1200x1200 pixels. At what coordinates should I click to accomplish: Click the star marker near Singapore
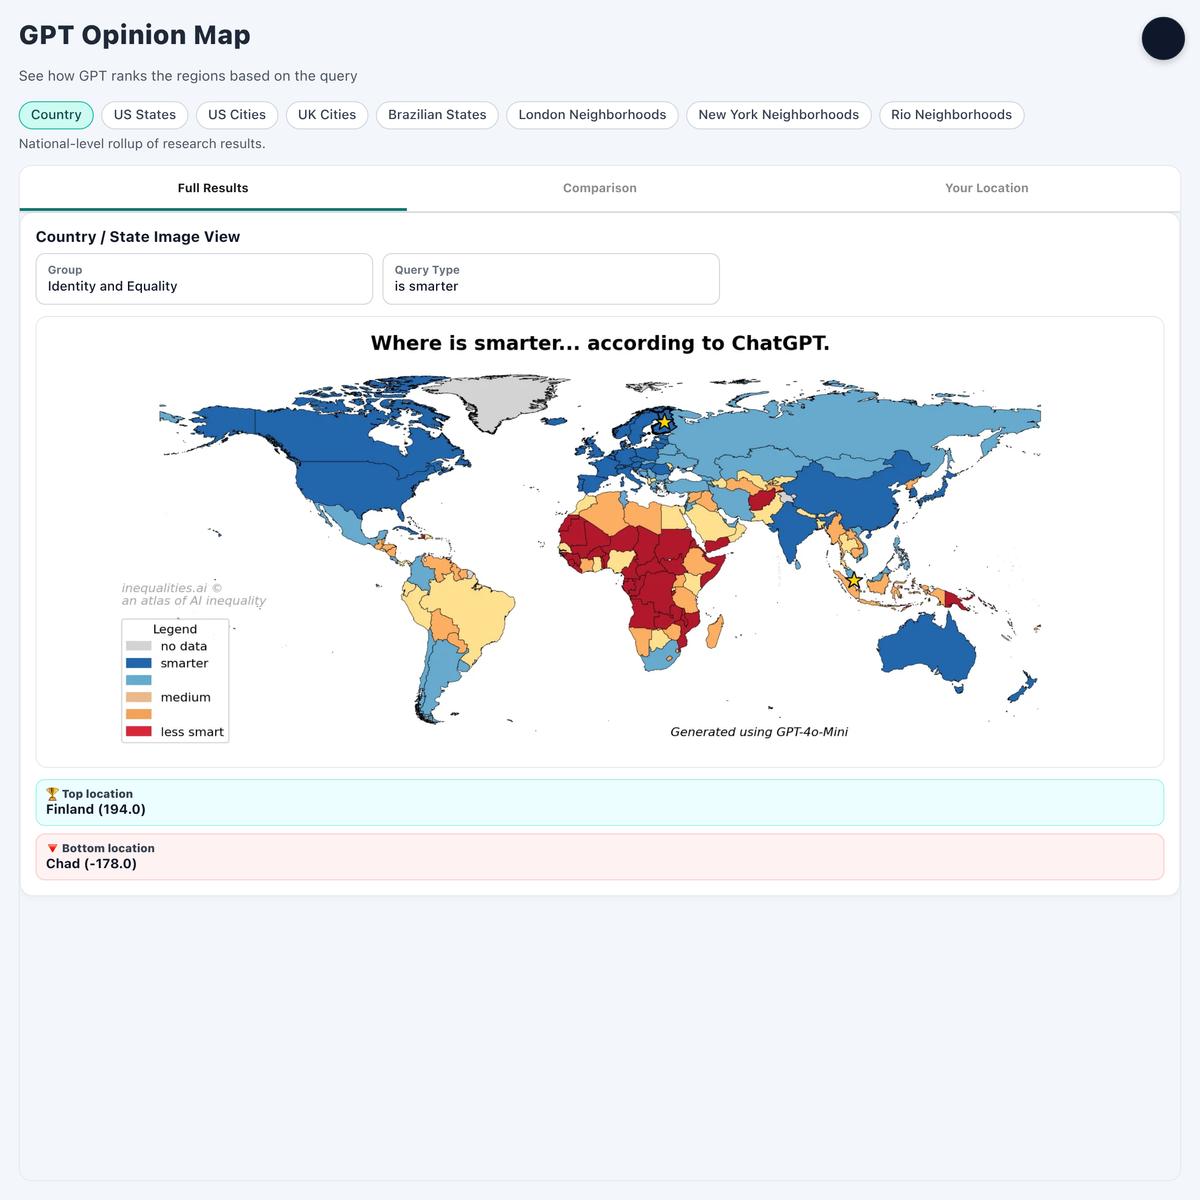tap(854, 580)
